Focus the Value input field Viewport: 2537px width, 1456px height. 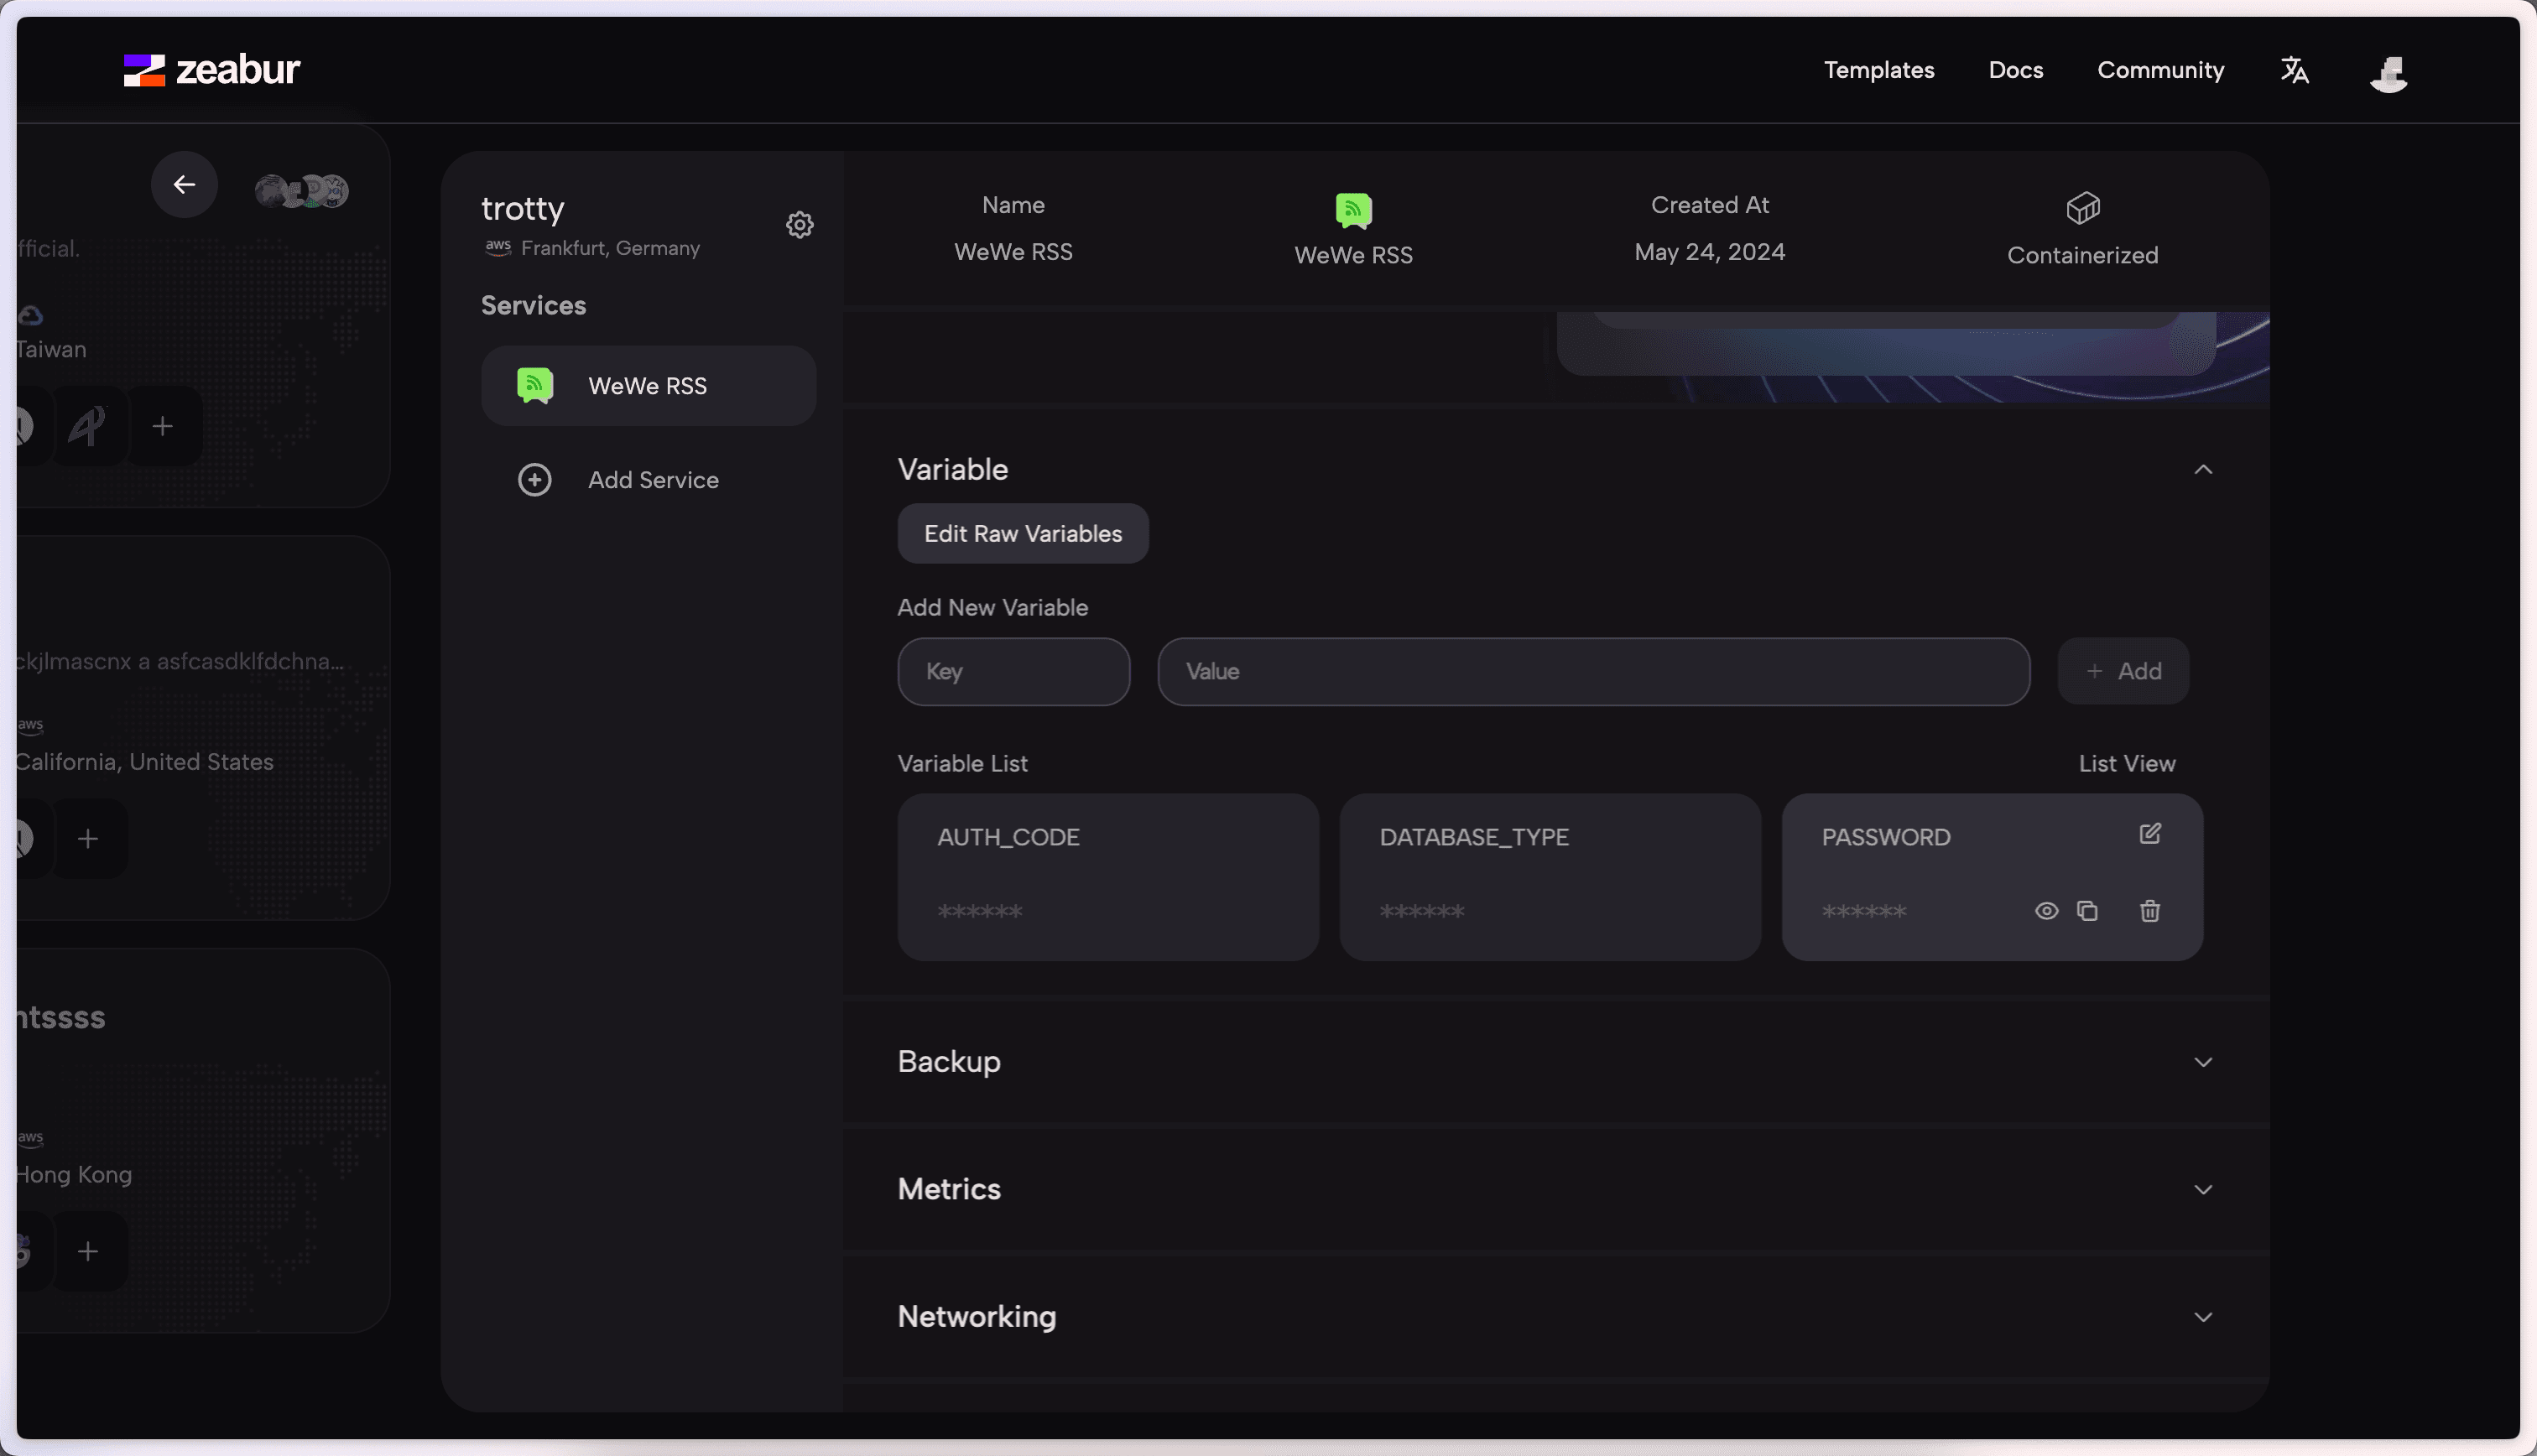click(x=1593, y=672)
